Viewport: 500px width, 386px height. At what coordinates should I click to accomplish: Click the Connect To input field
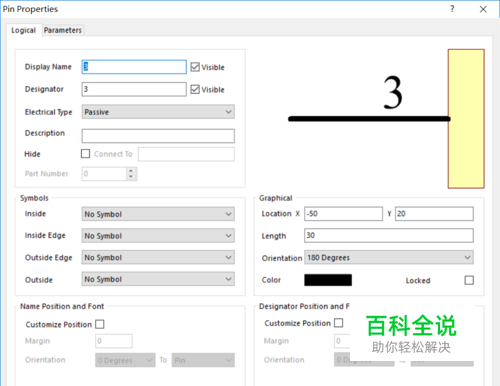pos(186,154)
